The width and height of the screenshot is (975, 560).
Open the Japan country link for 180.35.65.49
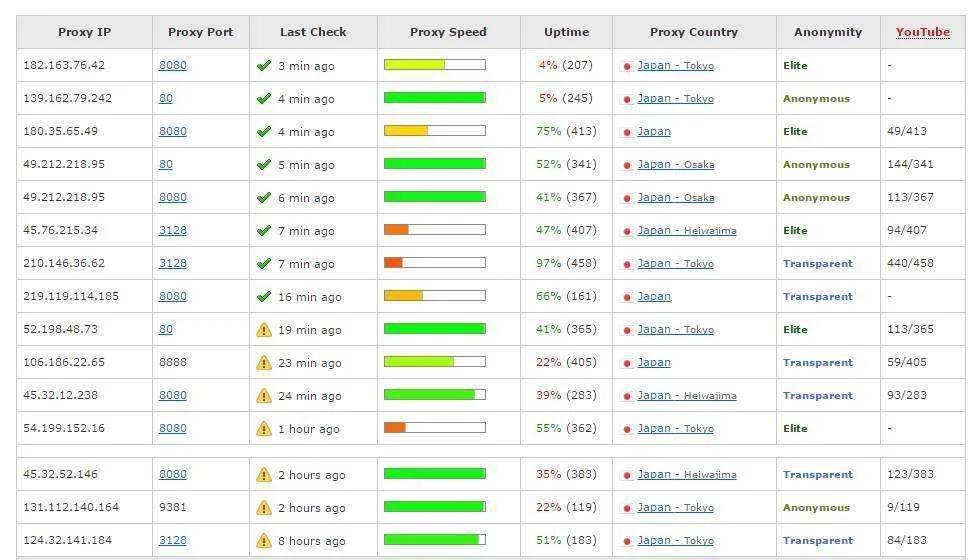tap(654, 131)
